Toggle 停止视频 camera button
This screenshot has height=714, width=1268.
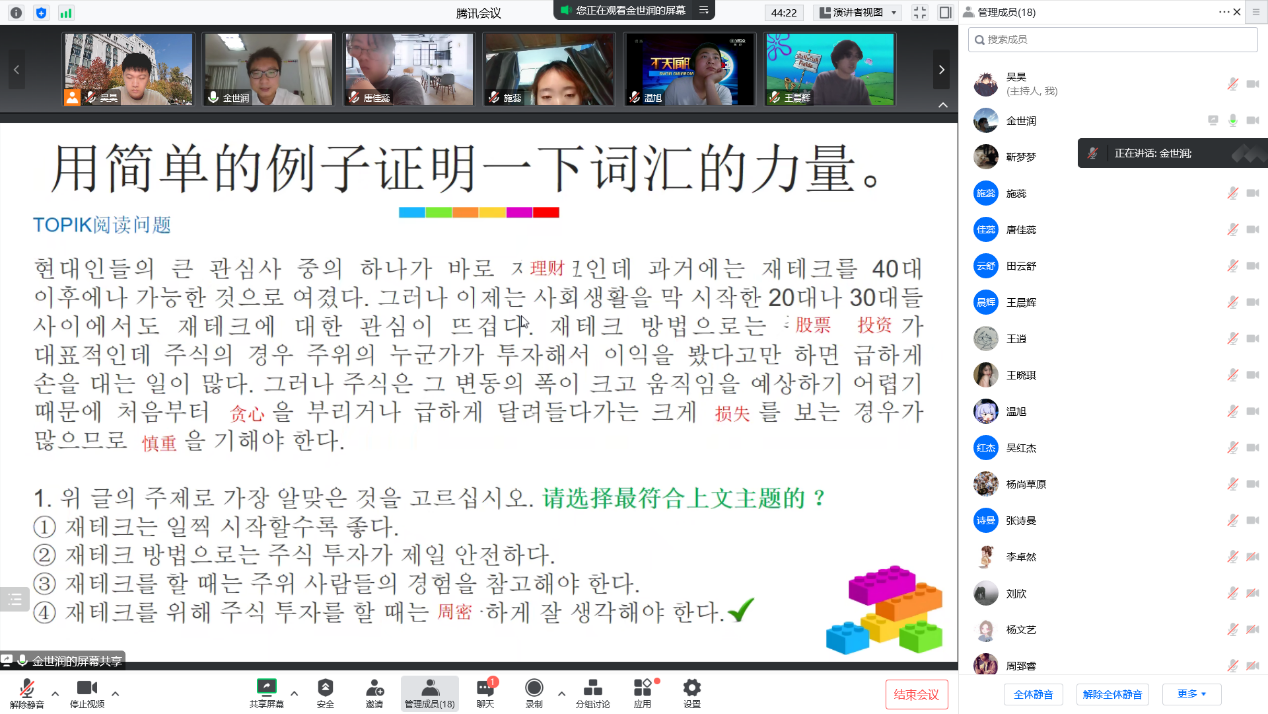pos(86,692)
